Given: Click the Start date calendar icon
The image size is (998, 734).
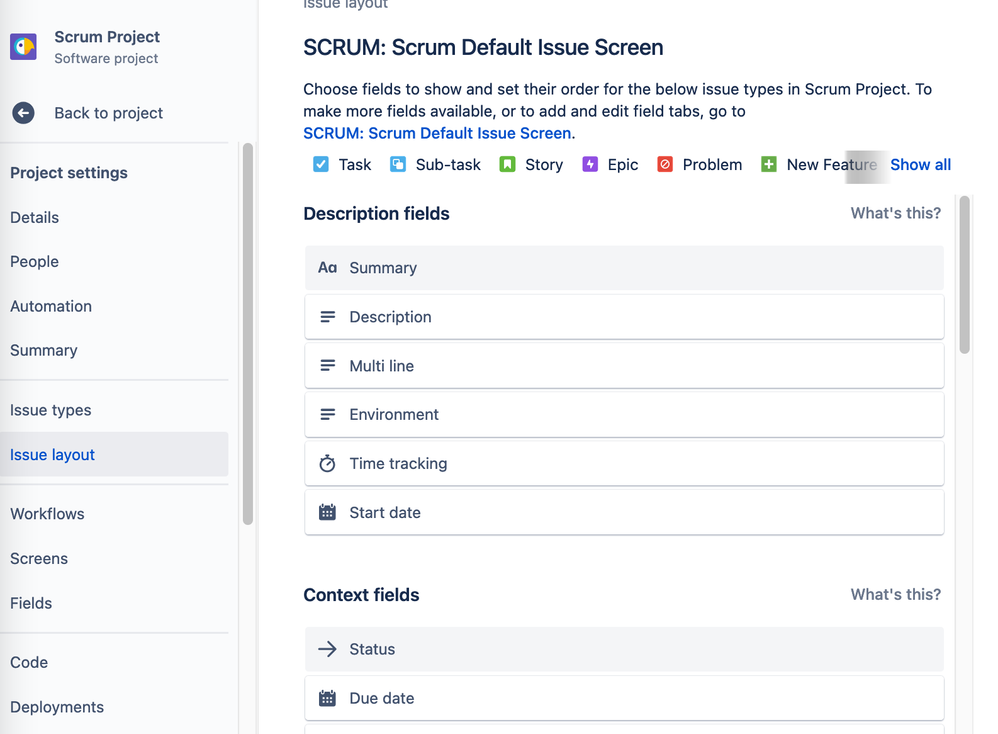Looking at the screenshot, I should pos(327,513).
